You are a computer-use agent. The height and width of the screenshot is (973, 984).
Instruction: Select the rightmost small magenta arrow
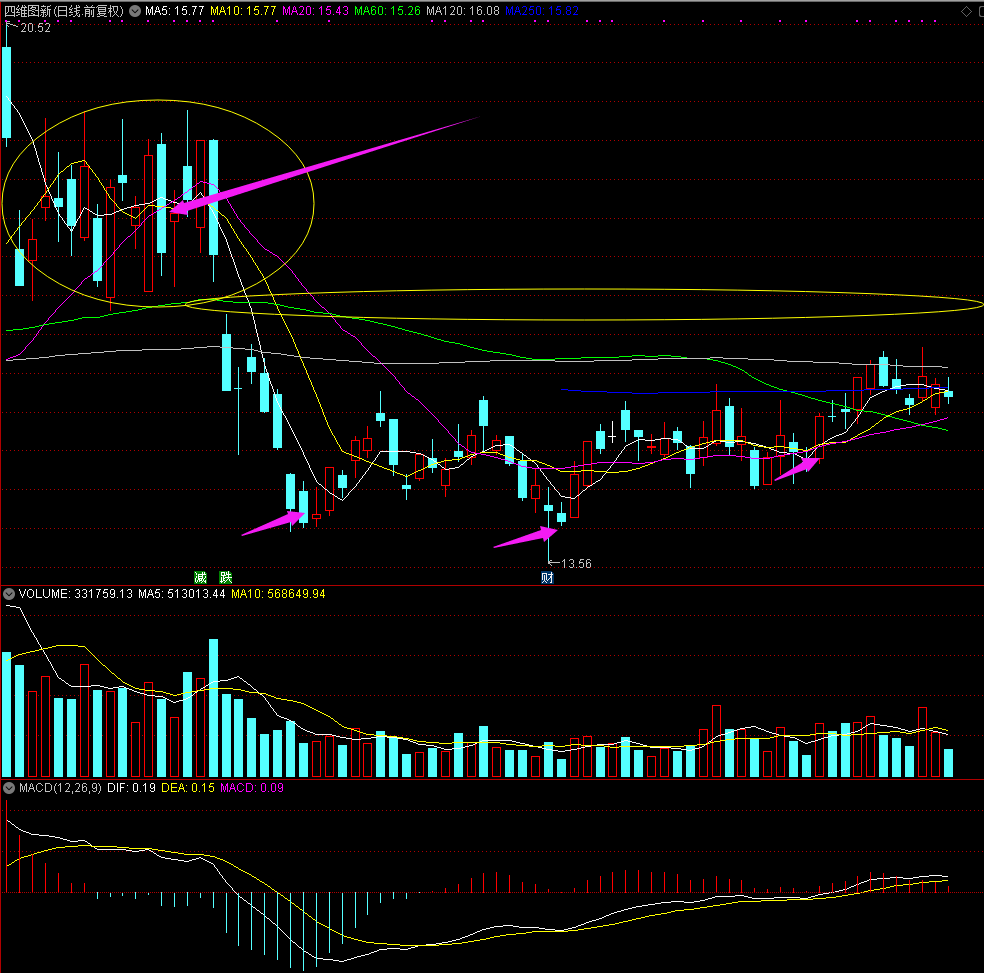[x=796, y=469]
